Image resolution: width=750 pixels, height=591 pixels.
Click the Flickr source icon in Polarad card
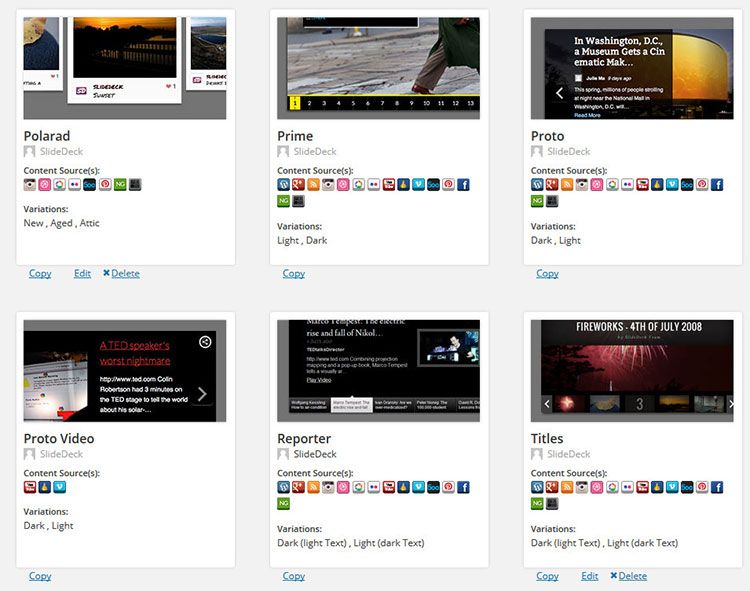(x=75, y=185)
